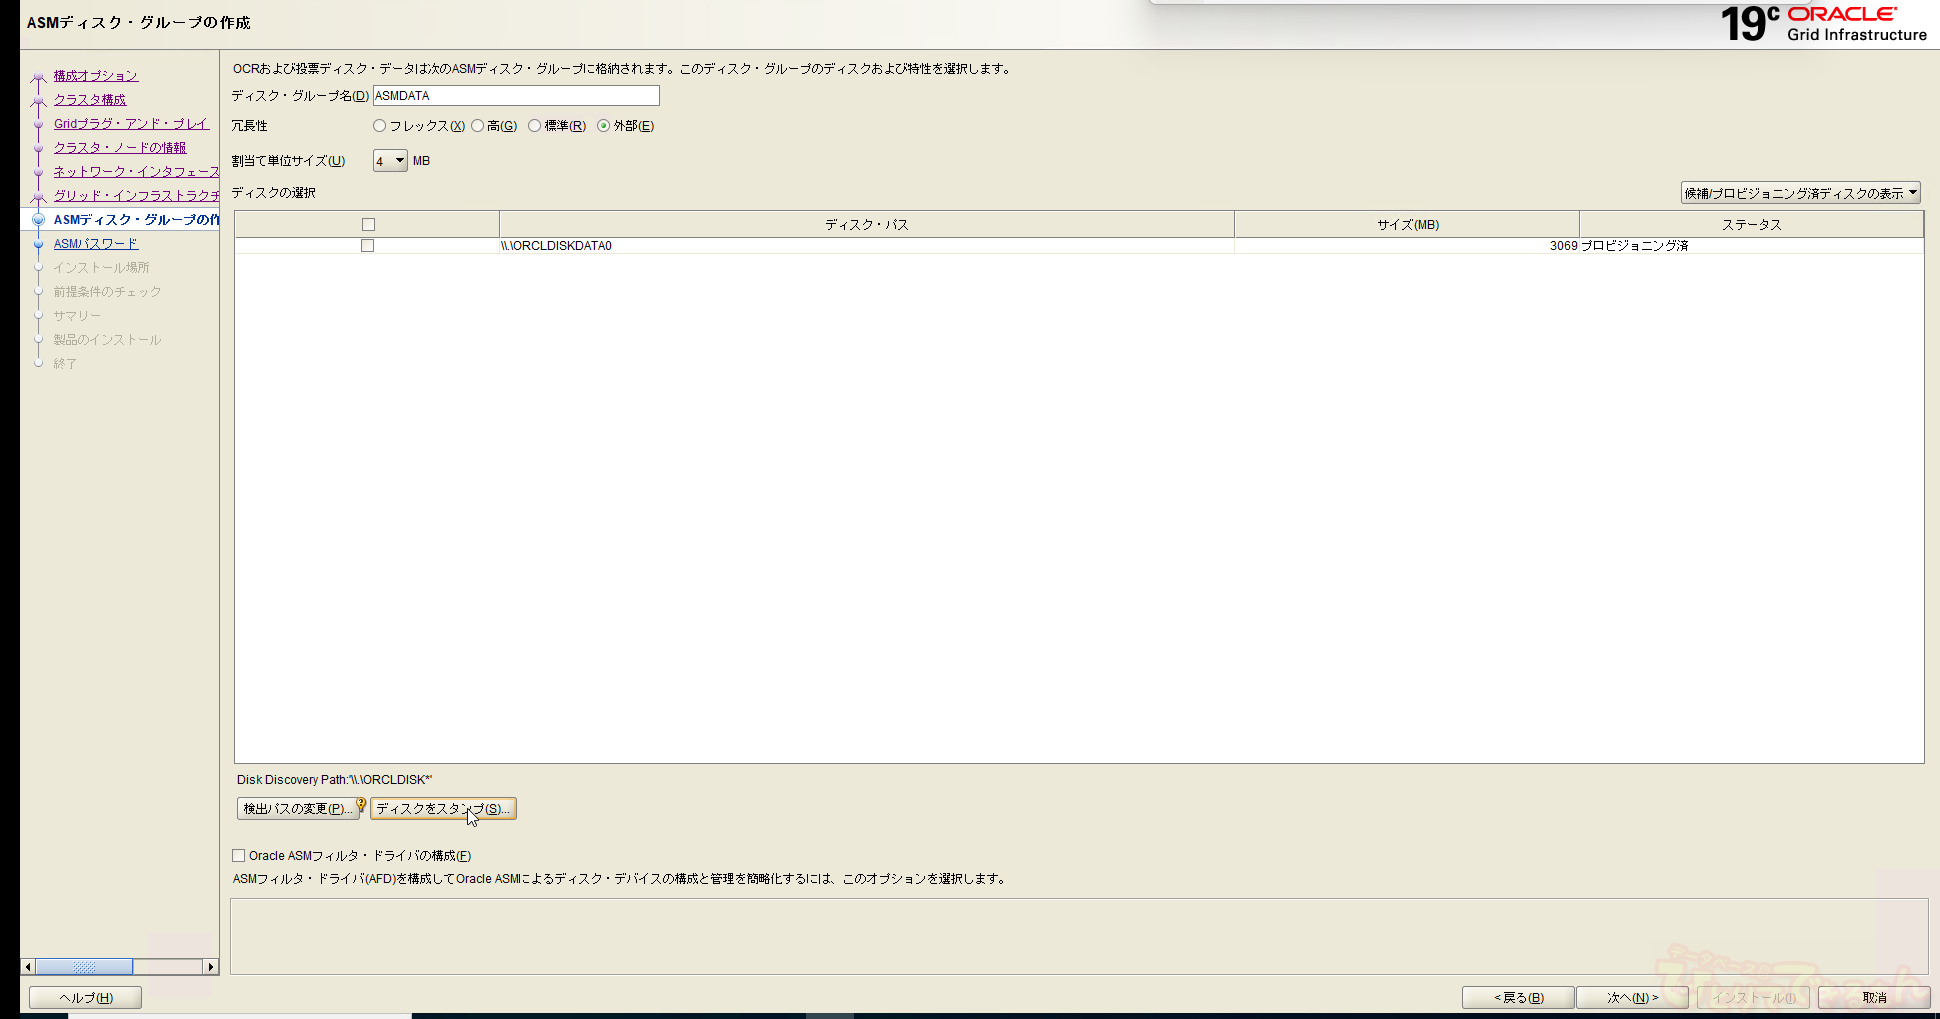
Task: Select the 高 redundancy radio button
Action: (478, 126)
